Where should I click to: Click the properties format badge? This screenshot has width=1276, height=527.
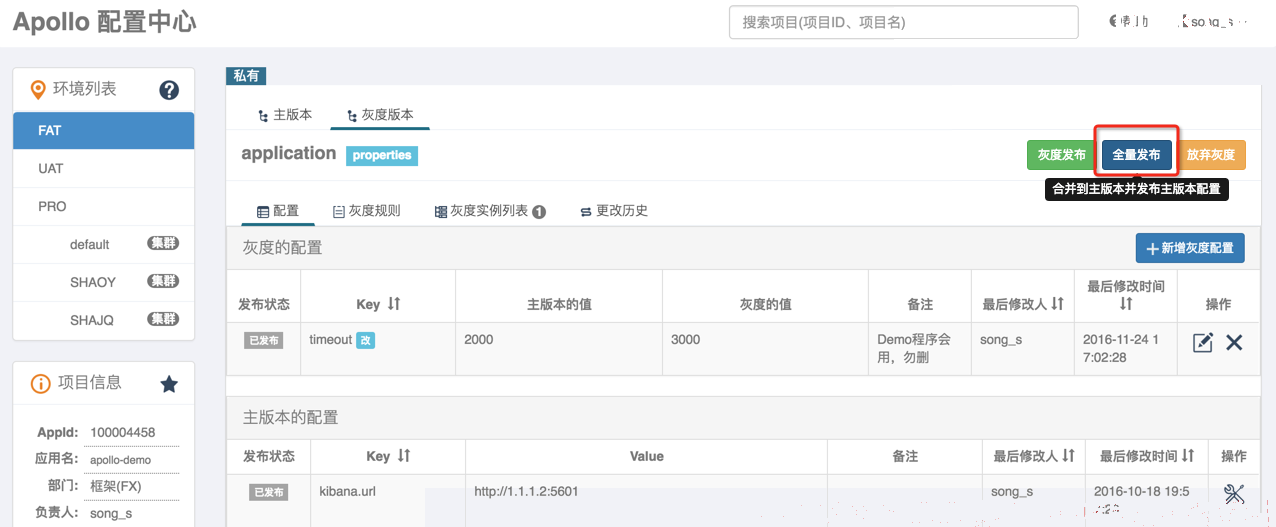click(381, 155)
